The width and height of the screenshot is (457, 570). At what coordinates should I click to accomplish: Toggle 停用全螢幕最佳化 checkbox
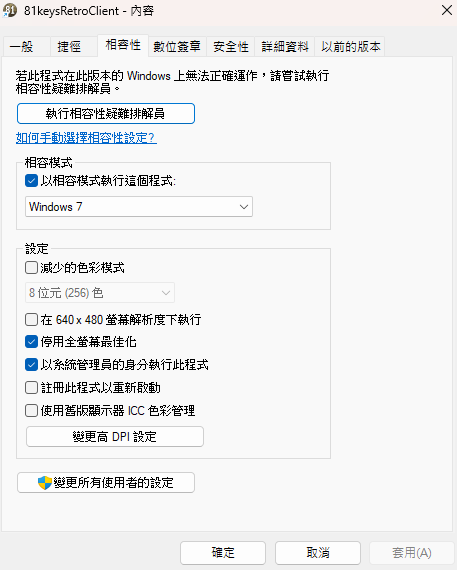[31, 342]
